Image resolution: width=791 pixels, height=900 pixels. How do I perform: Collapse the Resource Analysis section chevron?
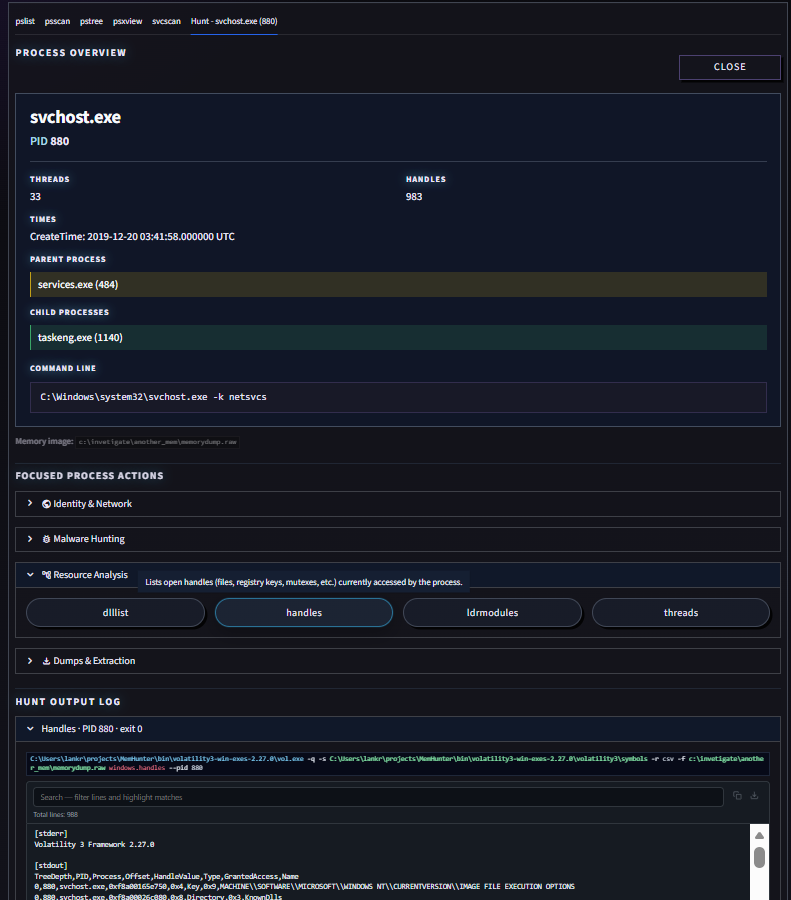[x=30, y=575]
